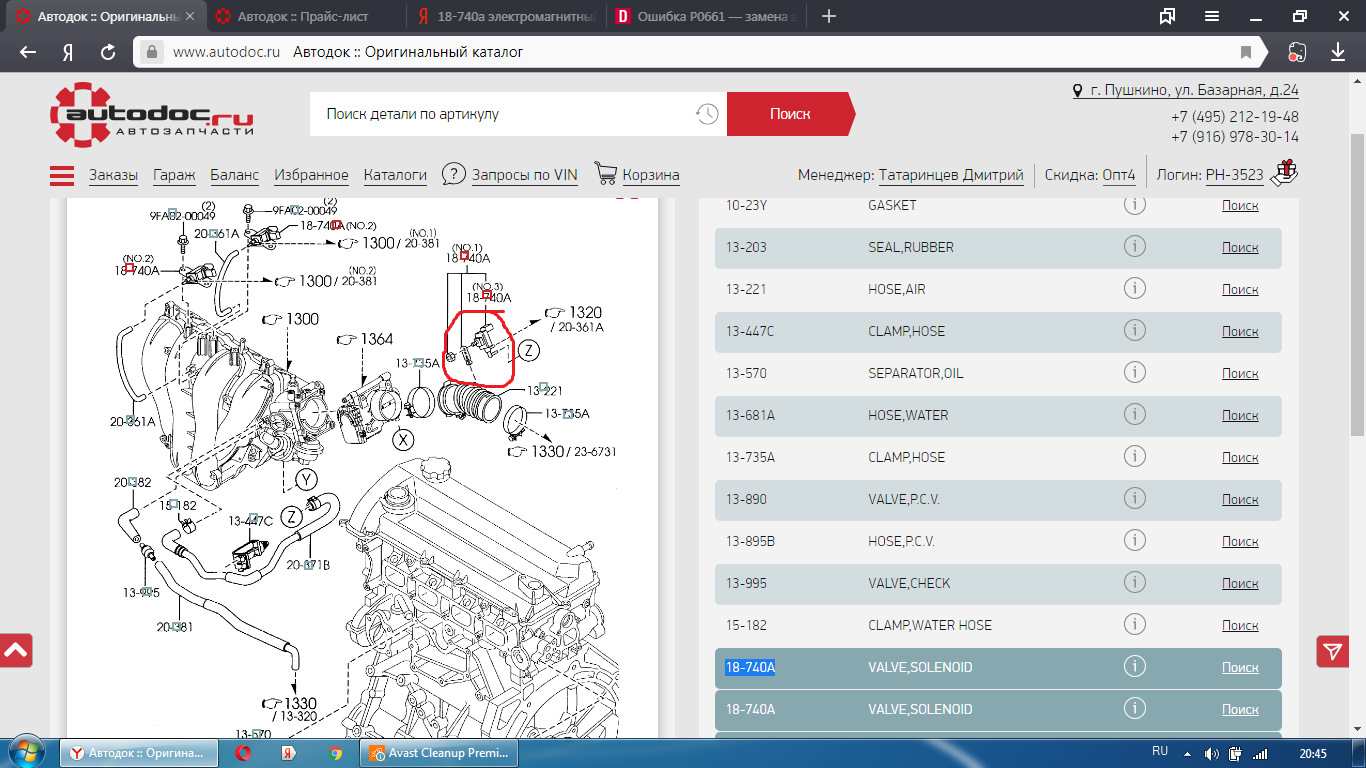The image size is (1366, 768).
Task: Open Avast Cleanup Premium taskbar window
Action: [x=440, y=753]
